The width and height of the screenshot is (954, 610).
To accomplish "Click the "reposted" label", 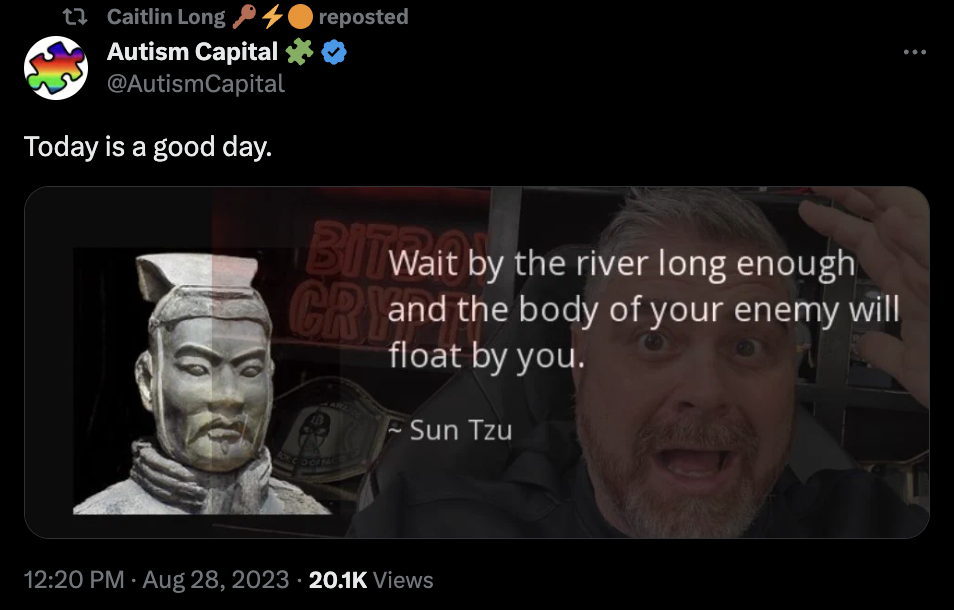I will coord(364,17).
